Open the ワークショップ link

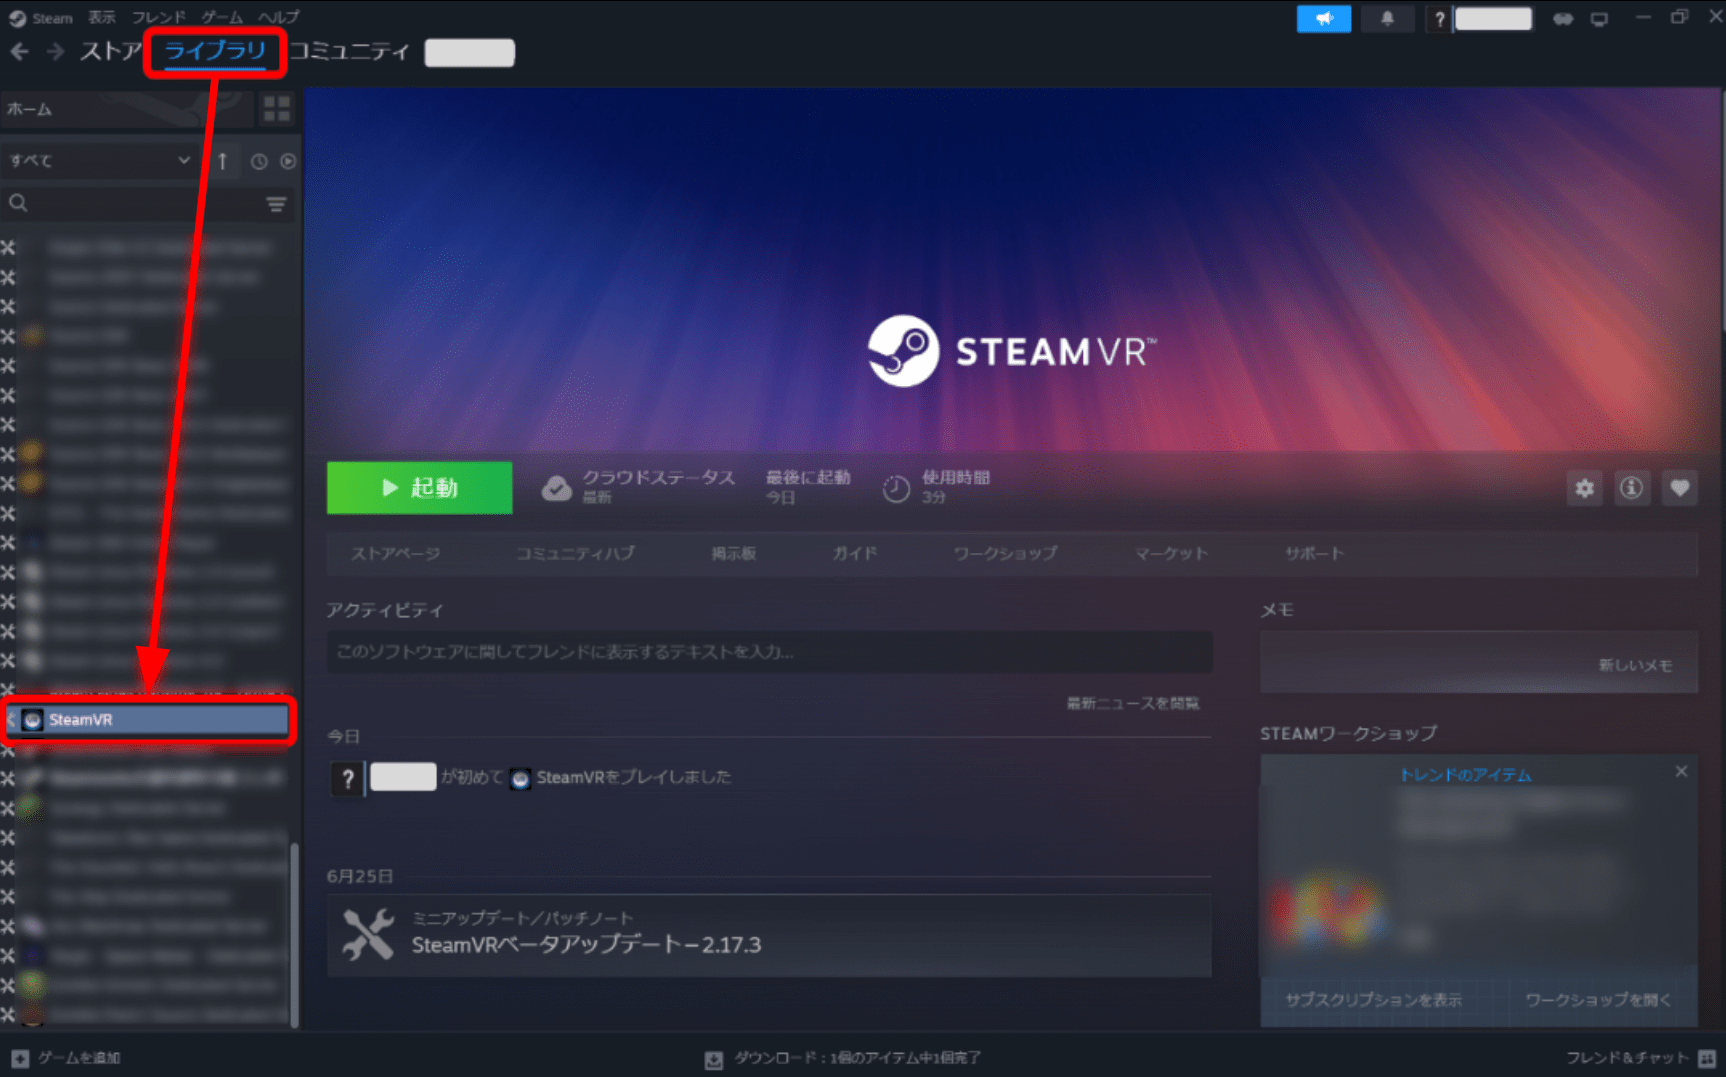[1005, 553]
